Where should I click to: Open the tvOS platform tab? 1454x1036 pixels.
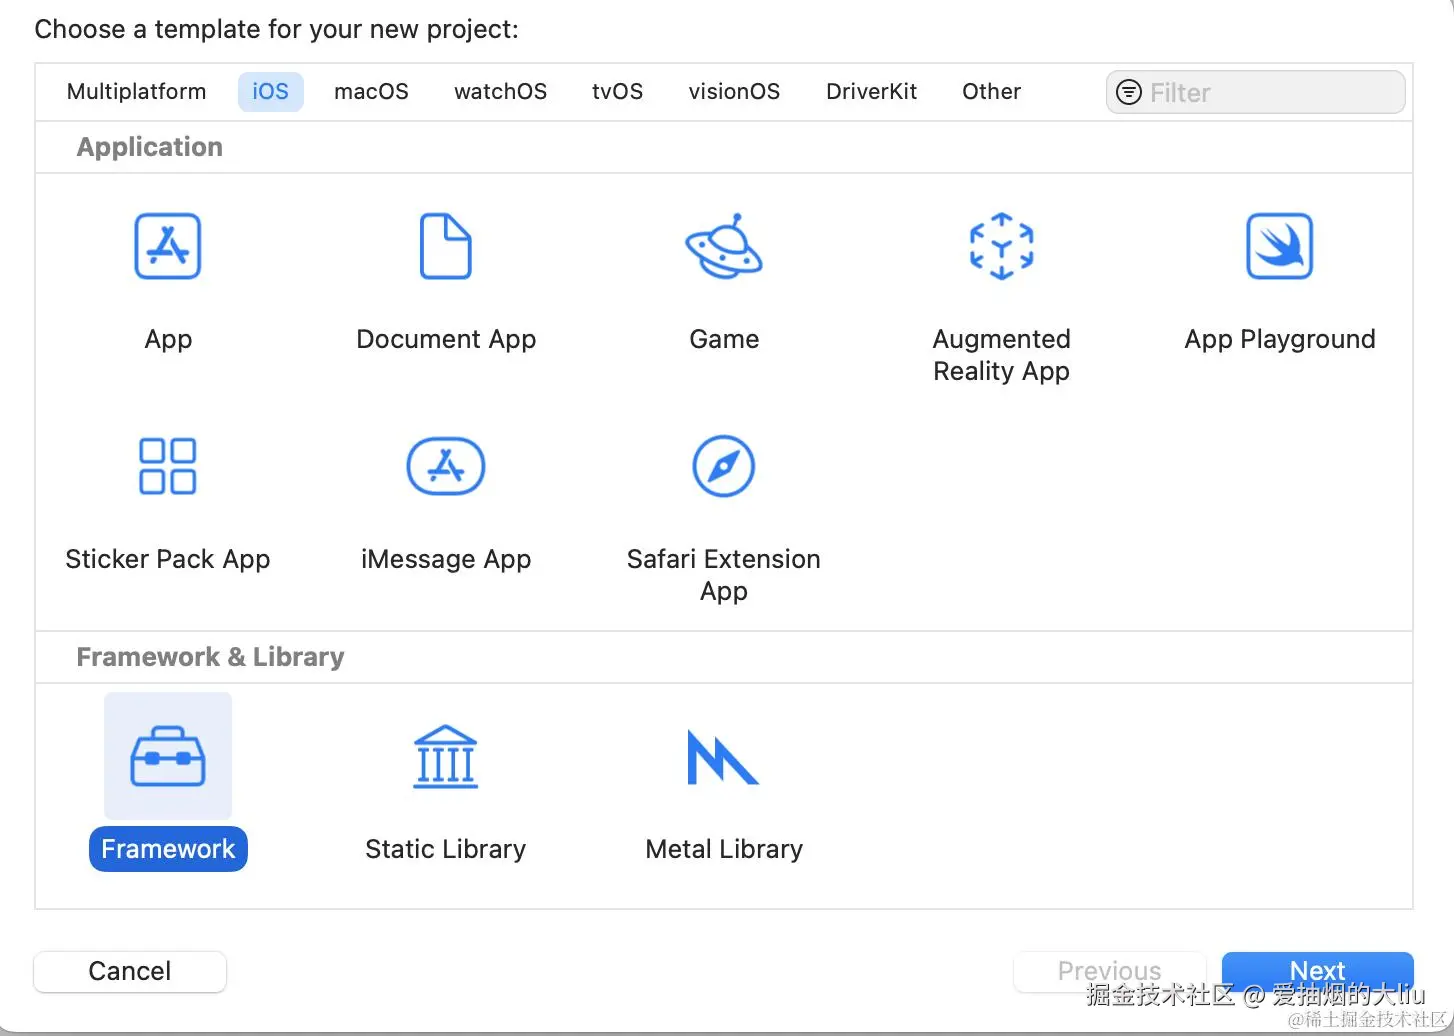(617, 91)
